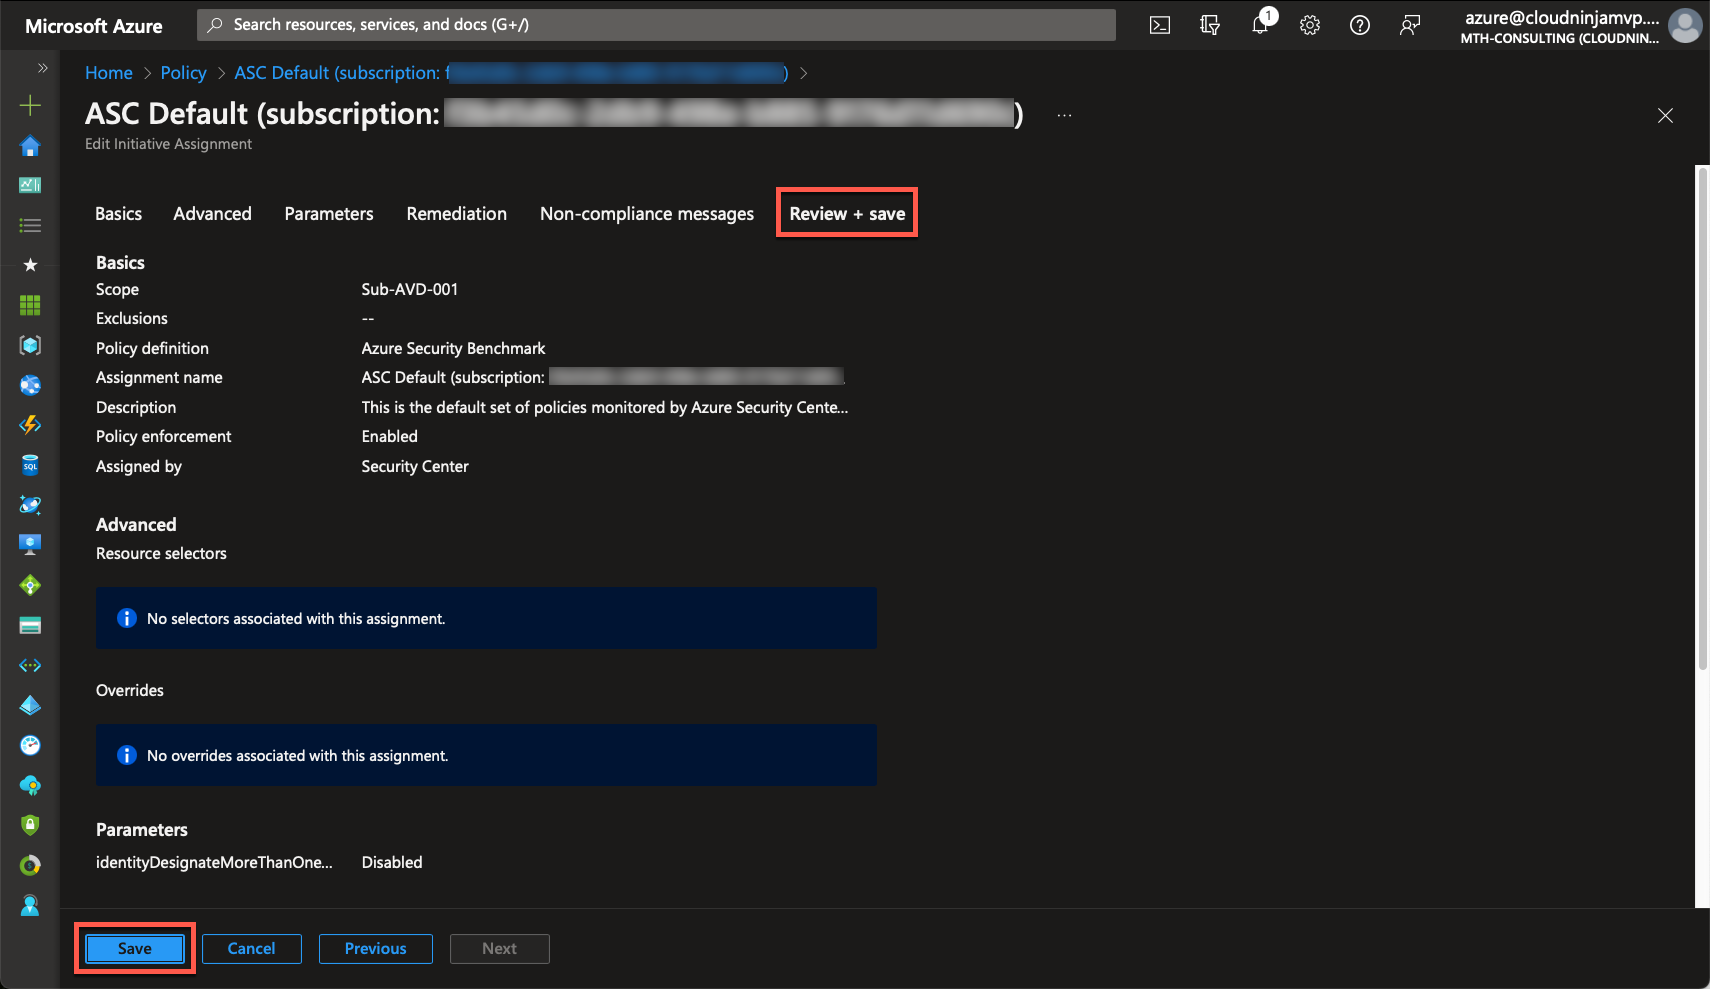Click Create a resource plus icon
This screenshot has width=1710, height=989.
point(30,105)
